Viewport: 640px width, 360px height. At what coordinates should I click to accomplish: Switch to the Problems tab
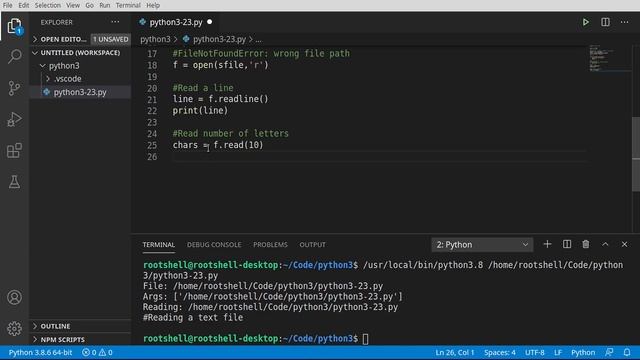[270, 244]
